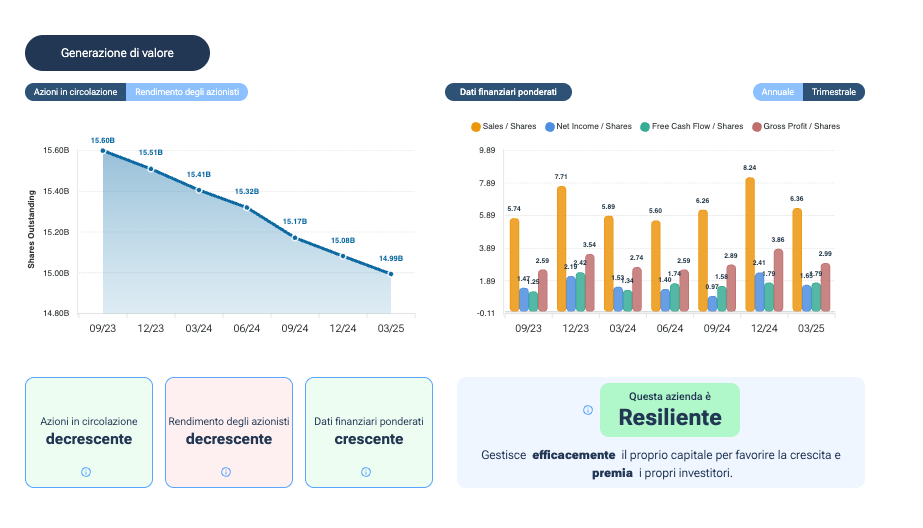This screenshot has height=528, width=923.
Task: Click info icon in Dati finanziari ponderati card
Action: [x=366, y=472]
